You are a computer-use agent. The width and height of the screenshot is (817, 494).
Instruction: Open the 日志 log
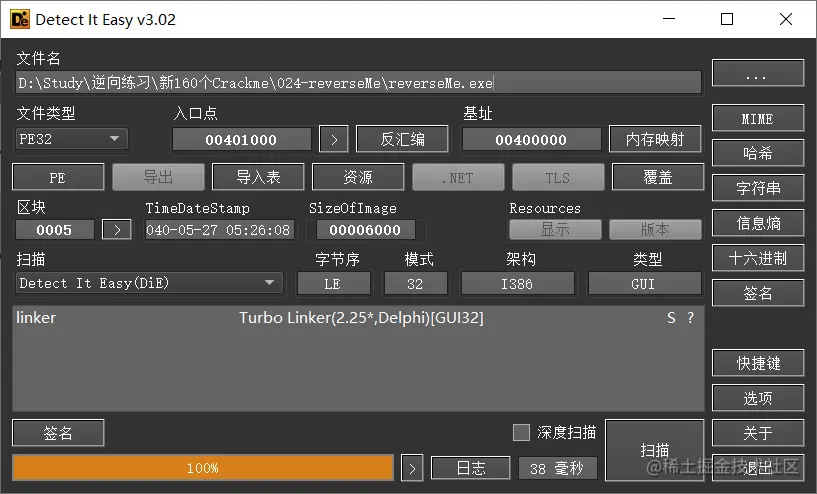click(x=471, y=468)
